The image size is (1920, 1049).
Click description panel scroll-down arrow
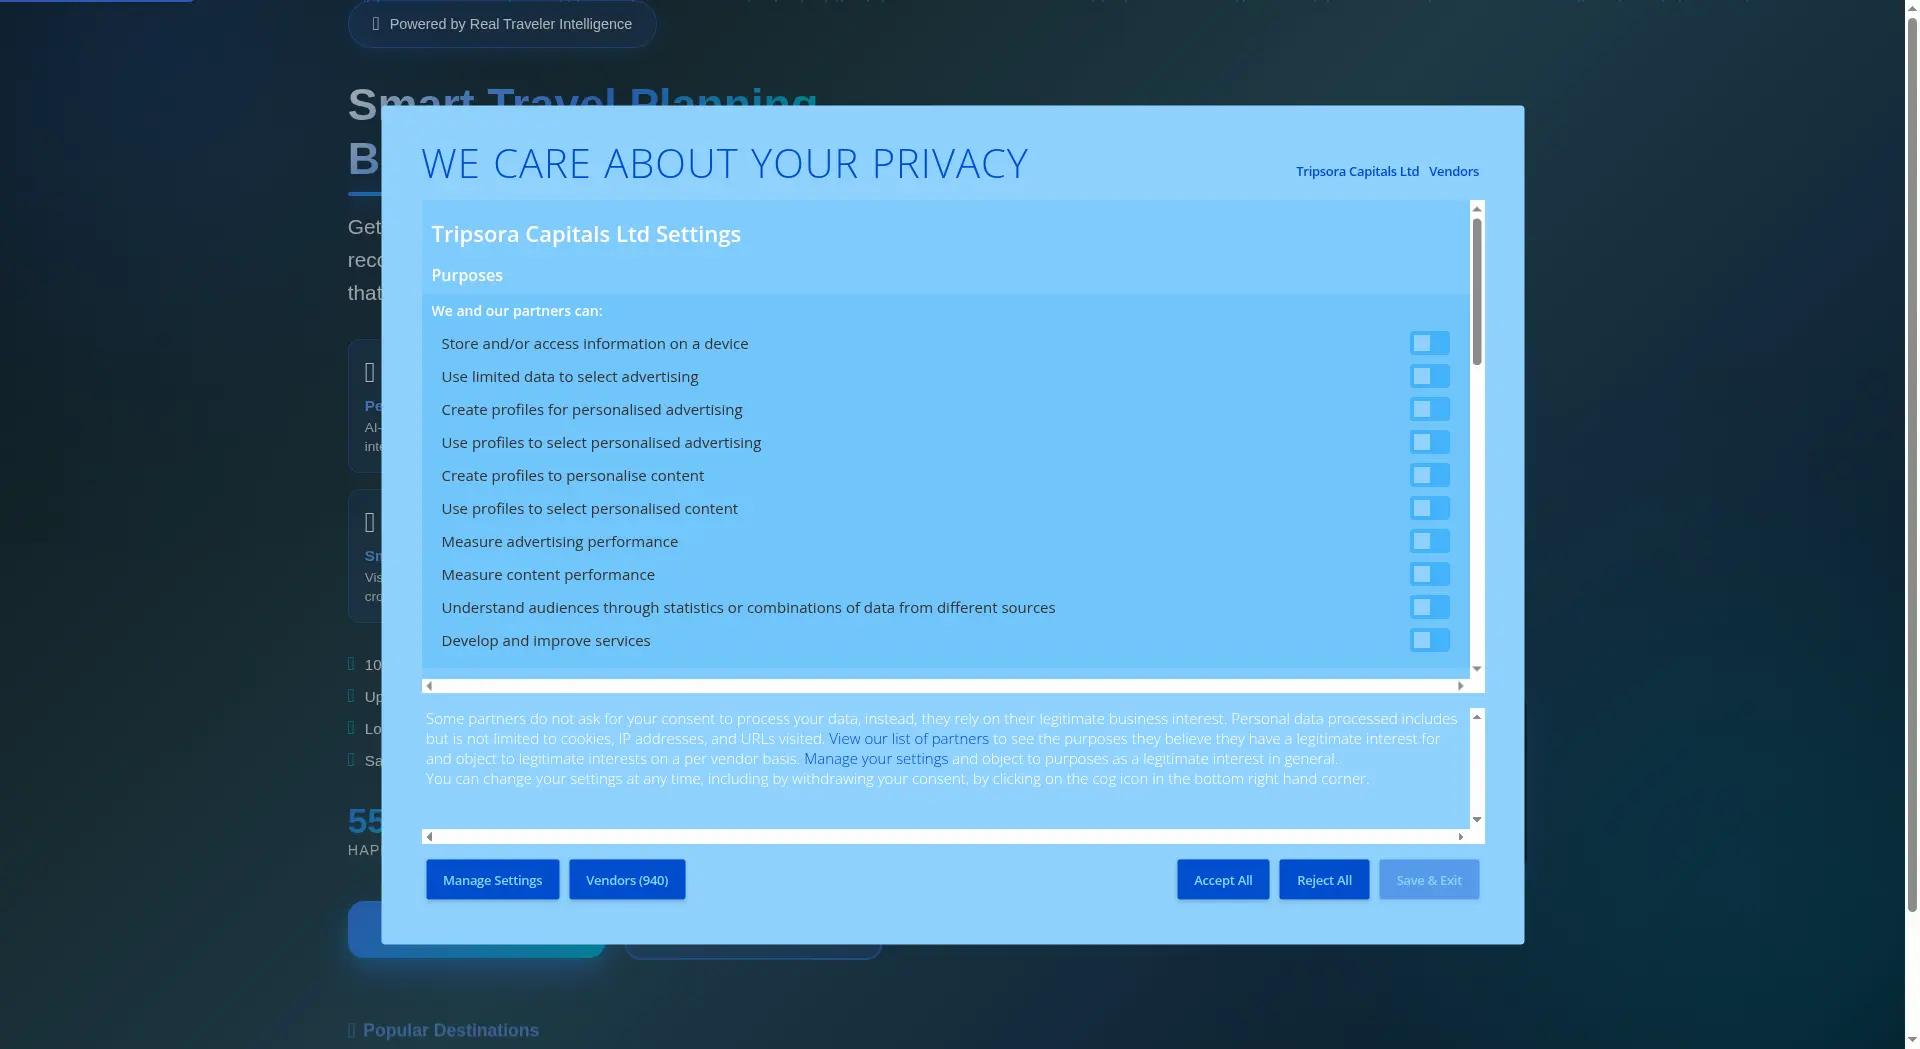1476,820
